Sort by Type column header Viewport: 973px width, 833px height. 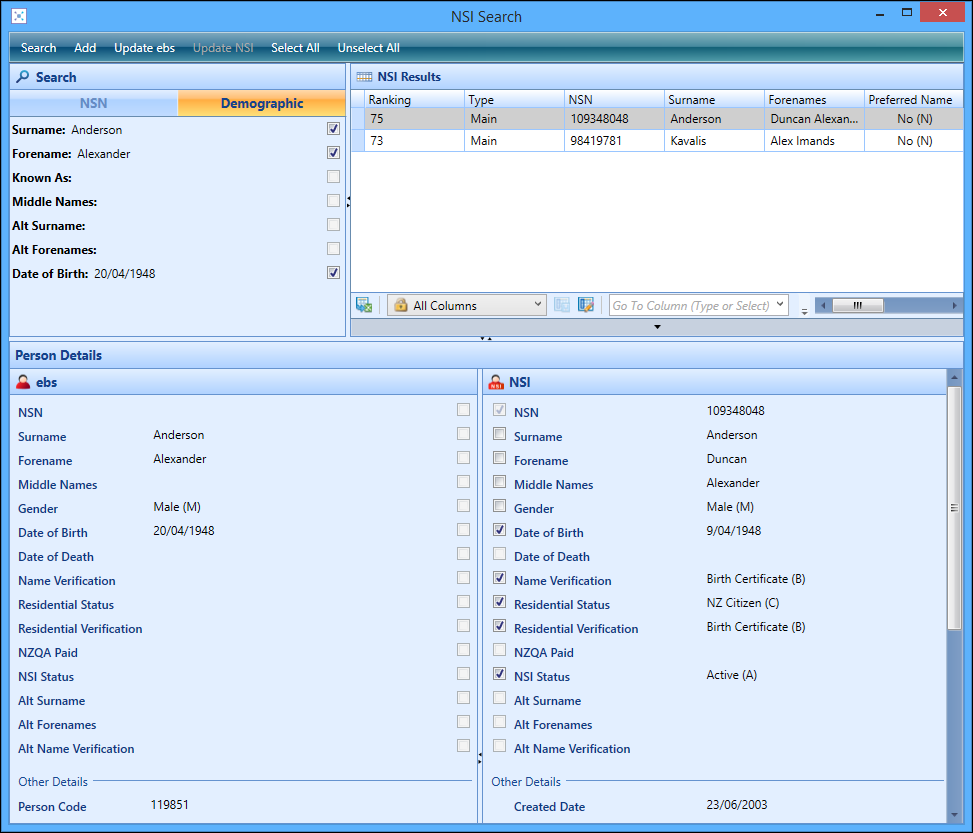point(514,99)
